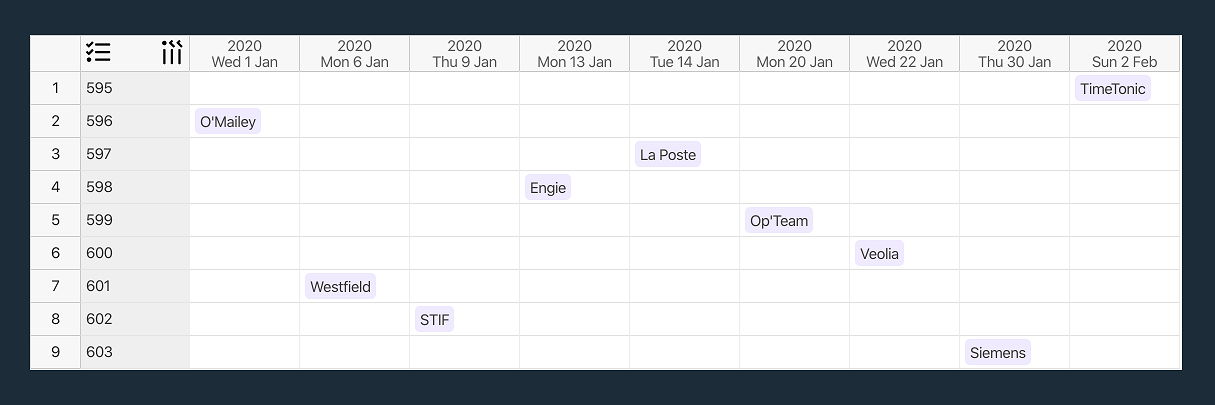The width and height of the screenshot is (1215, 405).
Task: Select row number 9
Action: click(x=56, y=352)
